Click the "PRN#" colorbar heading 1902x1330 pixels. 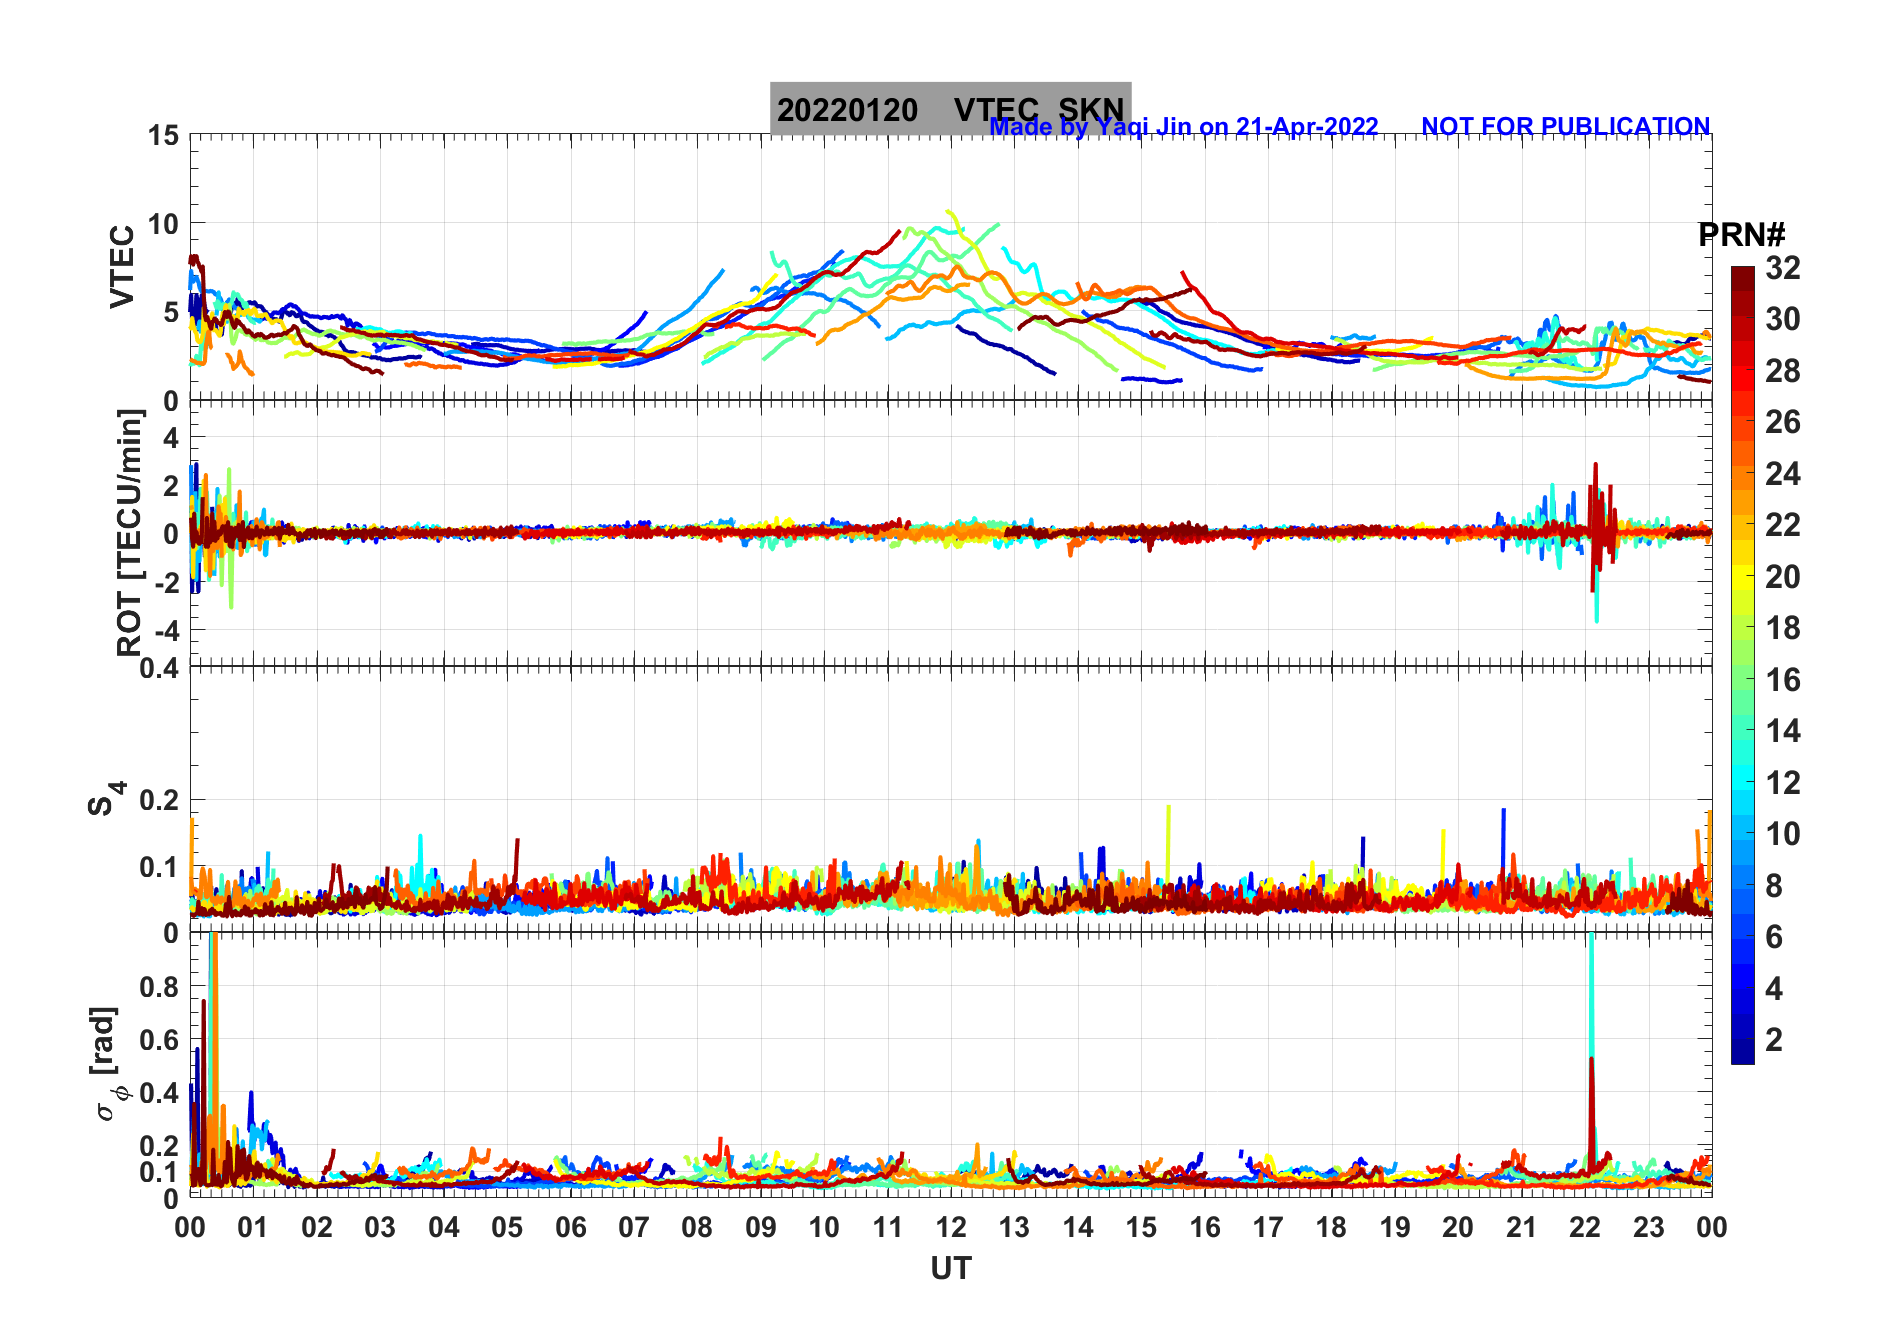click(1741, 235)
